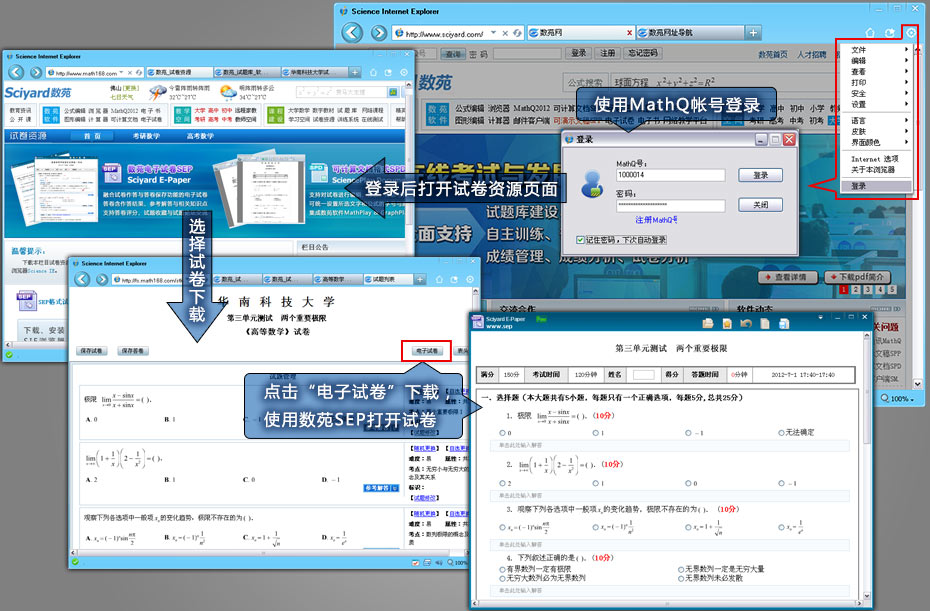Go back in the math168.com browser window
930x611 pixels.
(16, 72)
